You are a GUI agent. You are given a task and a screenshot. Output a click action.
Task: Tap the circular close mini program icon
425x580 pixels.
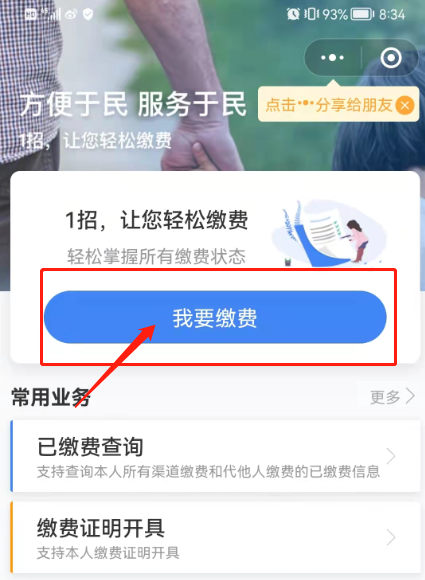pos(391,58)
